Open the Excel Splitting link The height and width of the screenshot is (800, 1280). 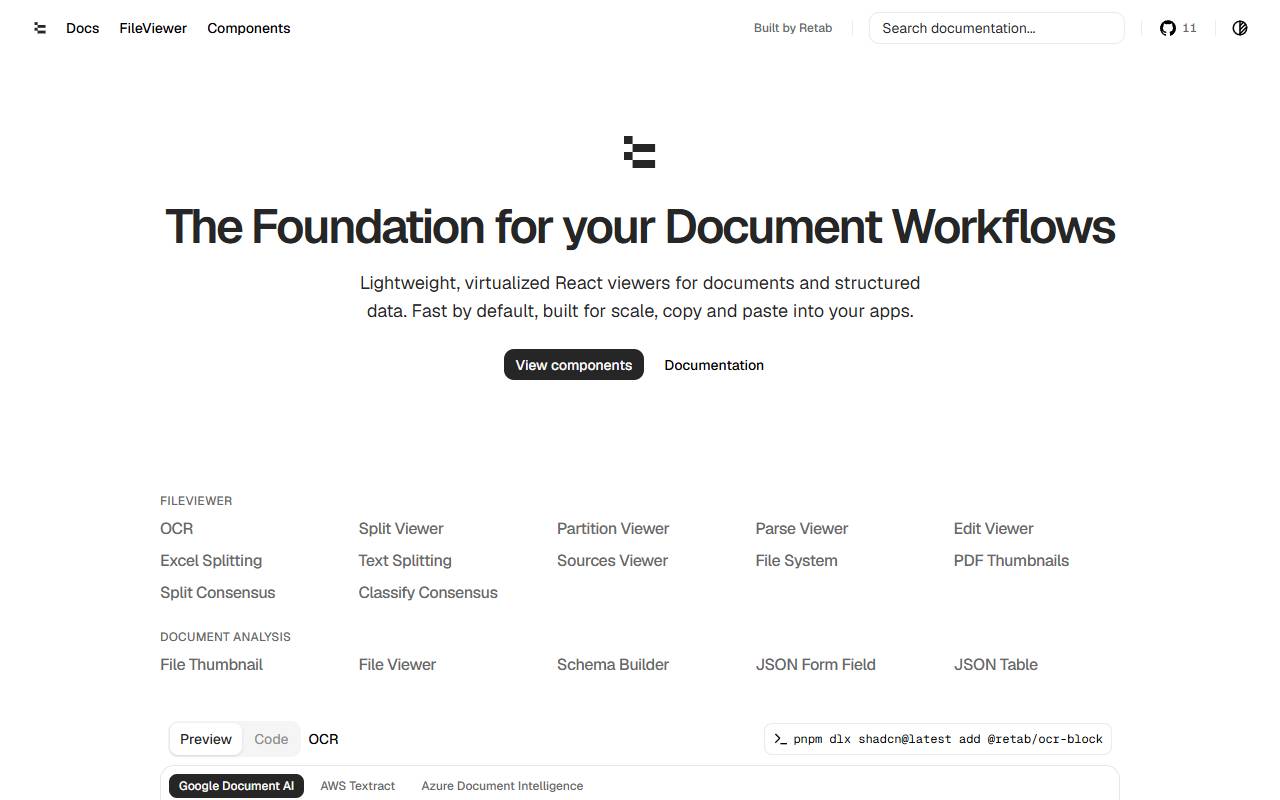(x=211, y=560)
